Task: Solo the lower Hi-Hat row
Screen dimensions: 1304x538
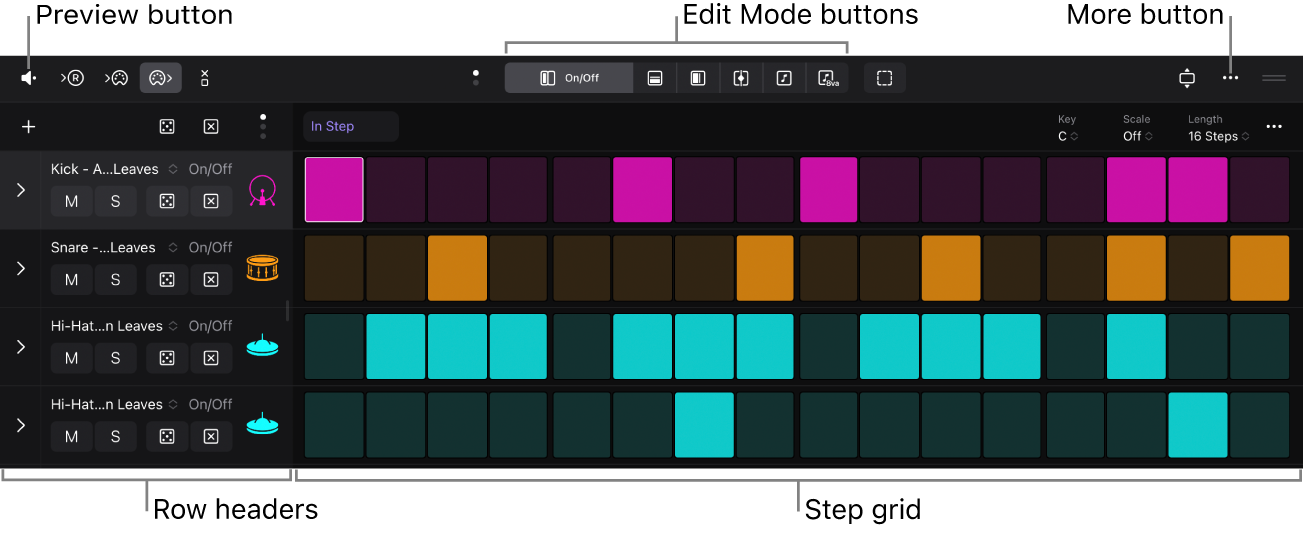Action: (x=115, y=437)
